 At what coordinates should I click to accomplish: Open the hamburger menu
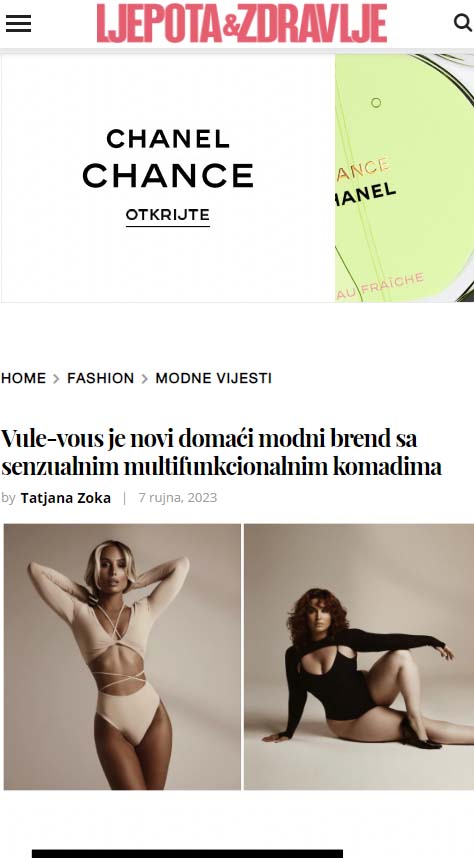[18, 23]
